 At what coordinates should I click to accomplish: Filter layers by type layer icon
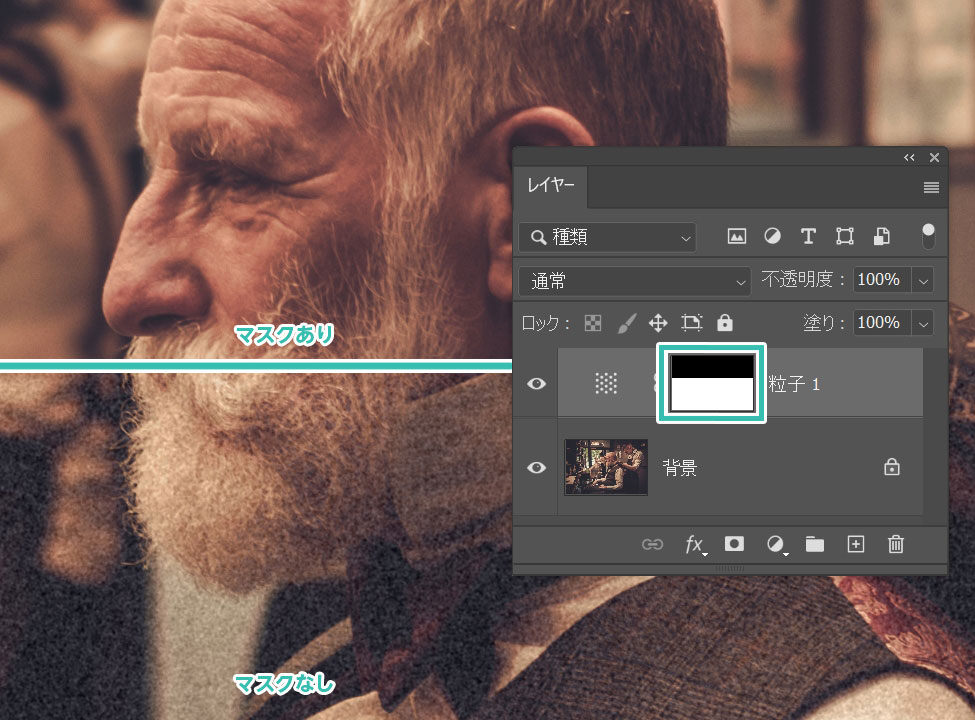coord(808,237)
